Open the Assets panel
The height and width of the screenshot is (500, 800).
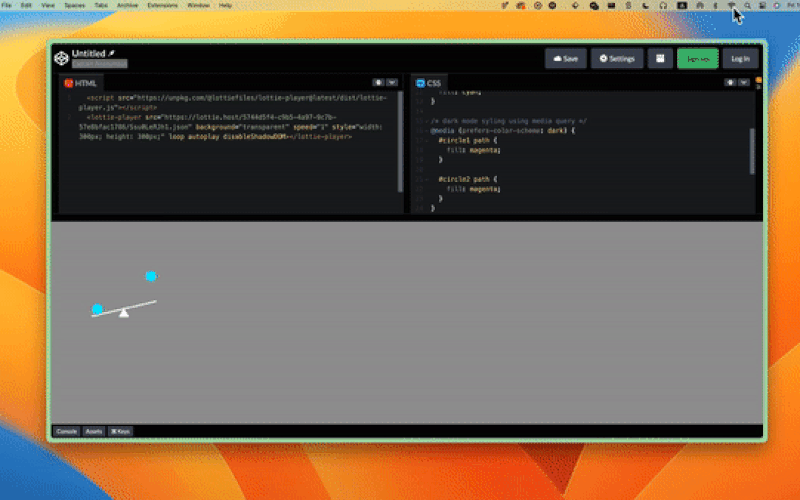(94, 432)
